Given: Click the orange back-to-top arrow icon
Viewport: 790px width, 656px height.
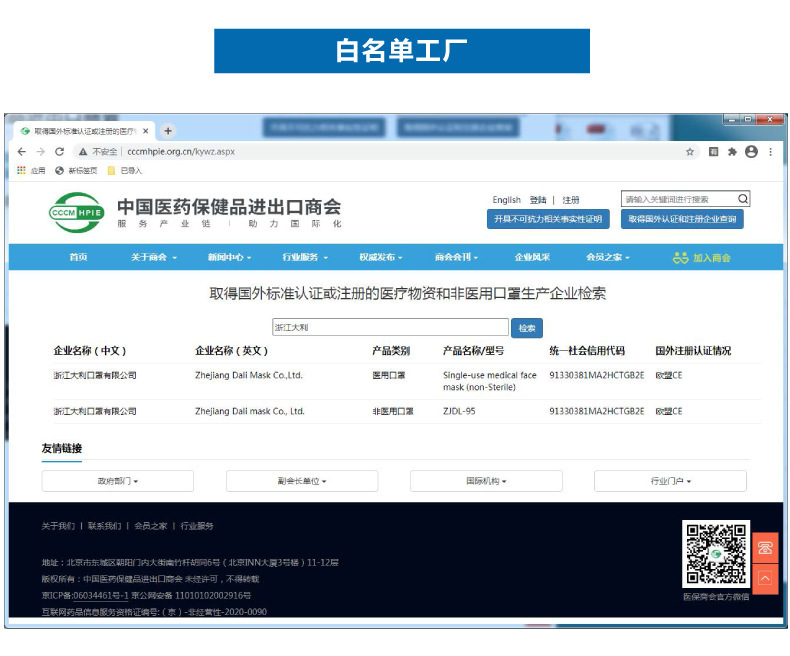Looking at the screenshot, I should coord(765,578).
